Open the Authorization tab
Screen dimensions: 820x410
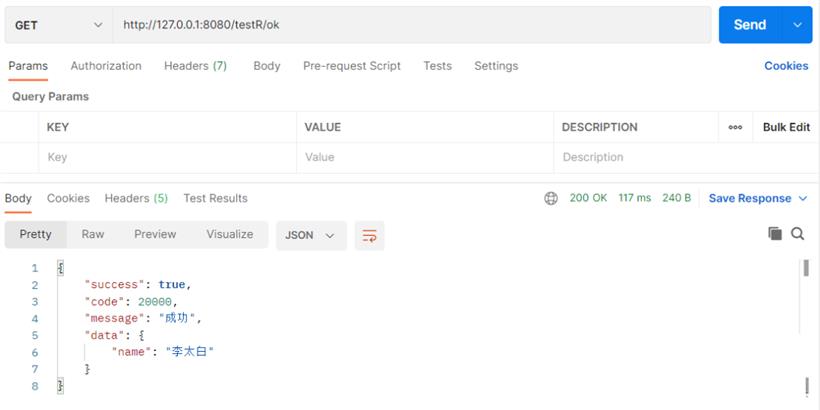106,66
